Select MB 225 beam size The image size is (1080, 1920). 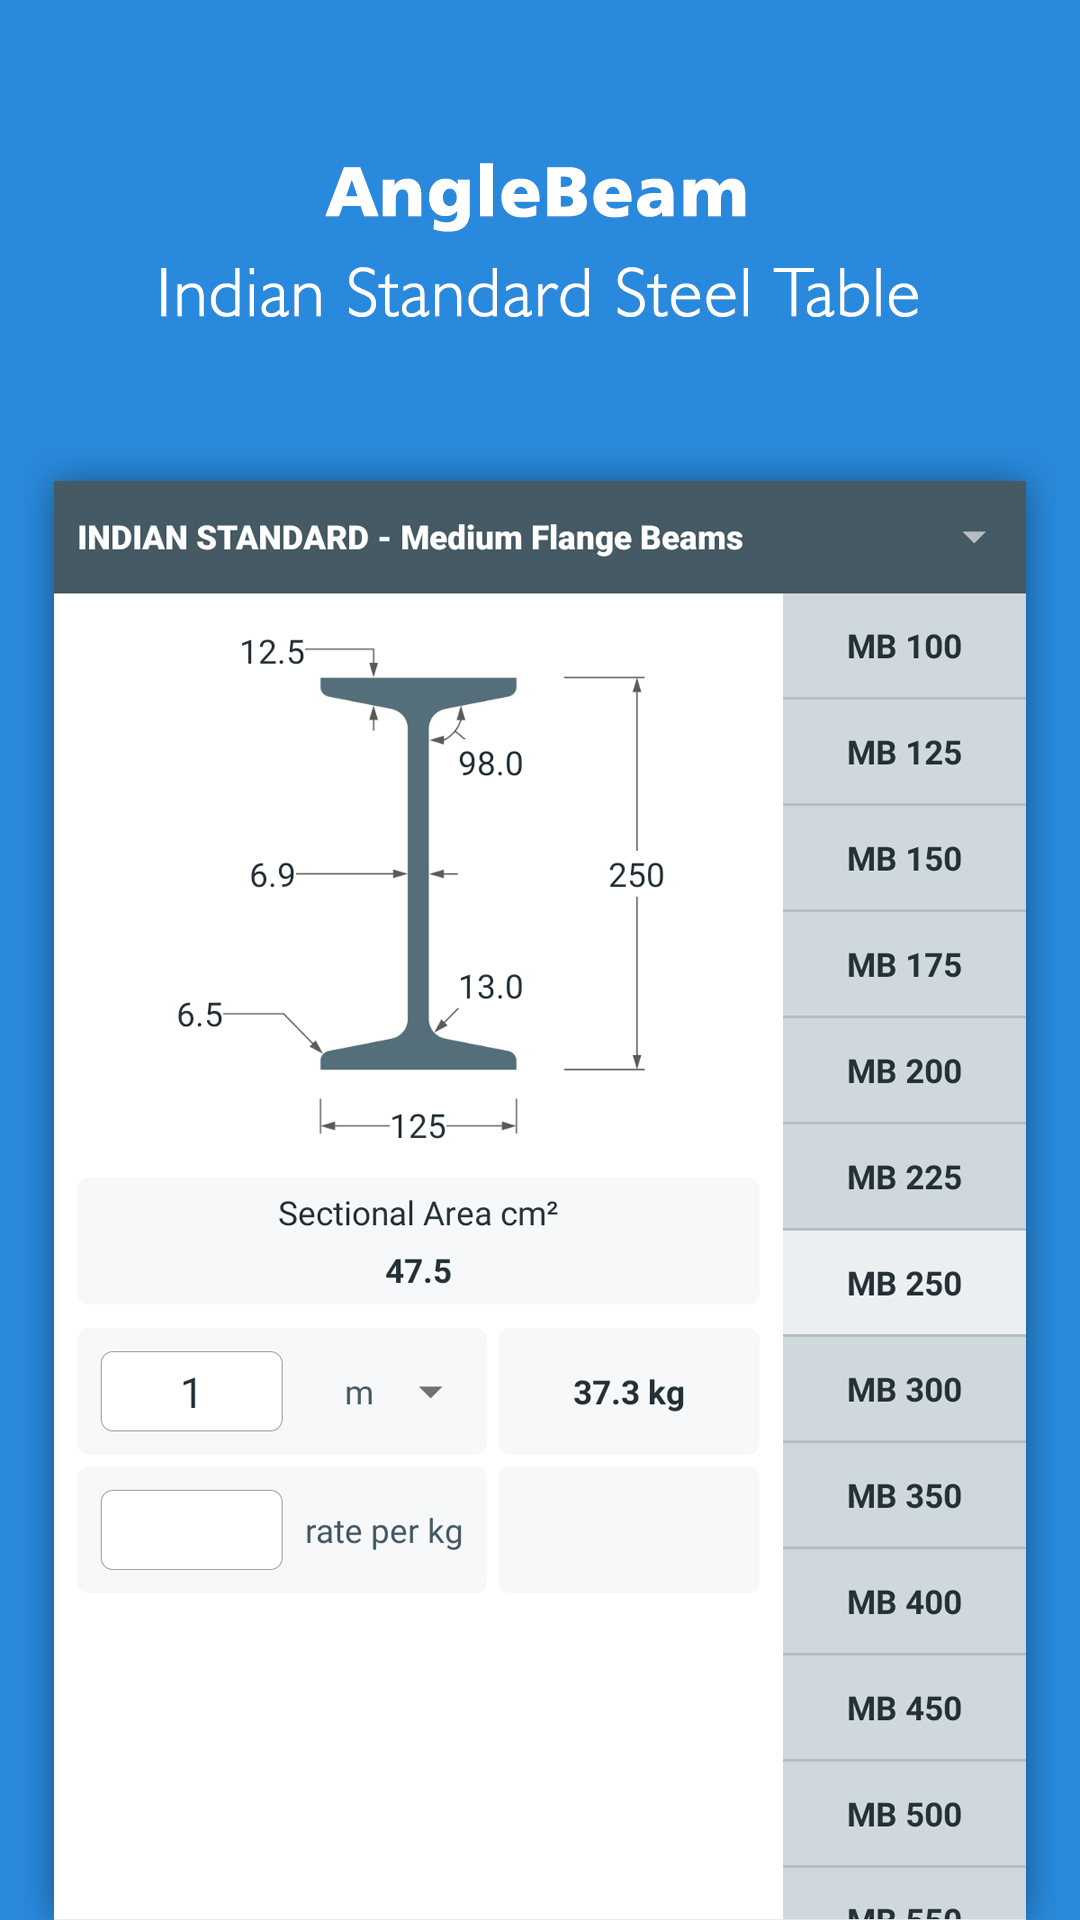[903, 1177]
